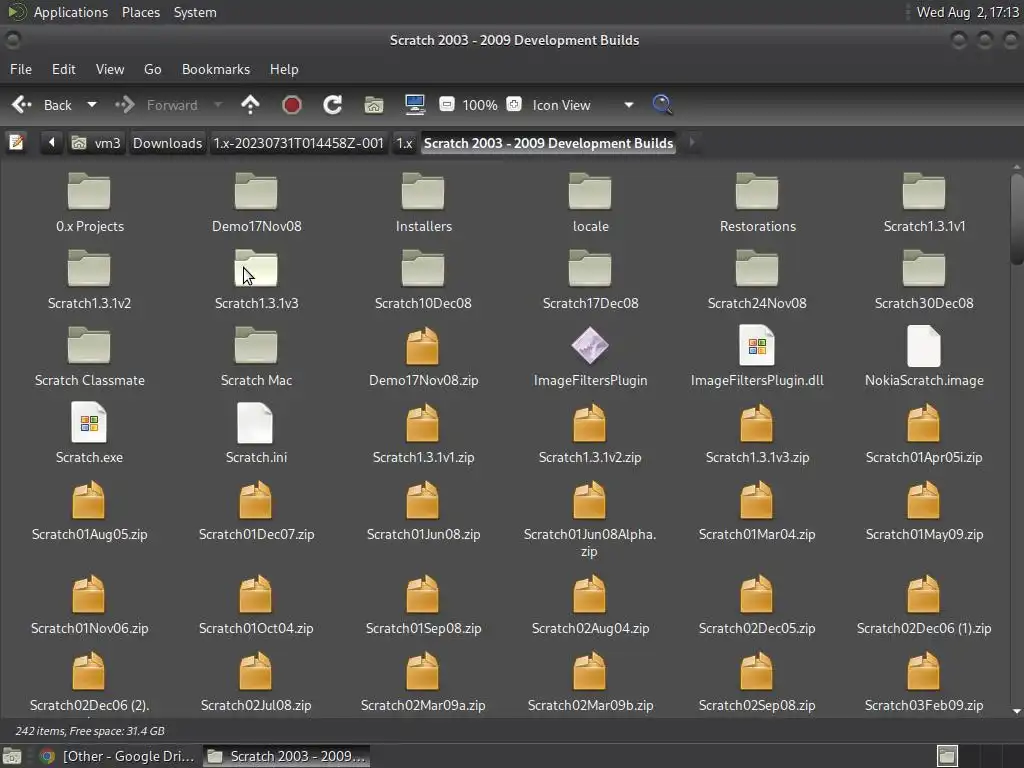Image resolution: width=1024 pixels, height=768 pixels.
Task: Select the Scratch01Apr05i.zip archive
Action: tap(924, 434)
